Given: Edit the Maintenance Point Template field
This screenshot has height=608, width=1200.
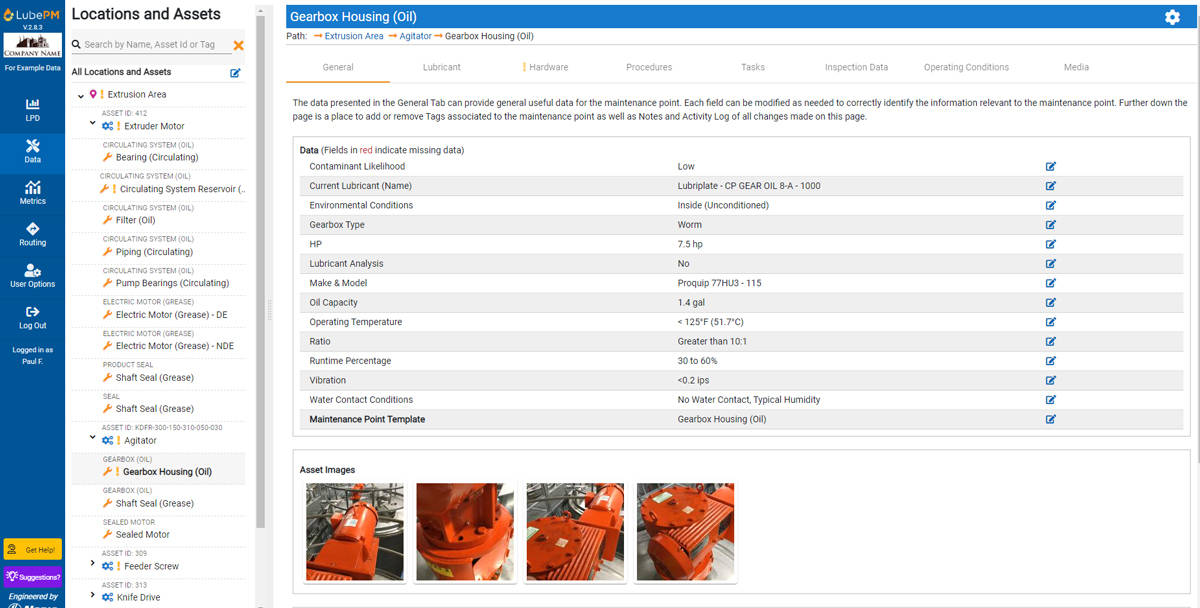Looking at the screenshot, I should pos(1051,419).
